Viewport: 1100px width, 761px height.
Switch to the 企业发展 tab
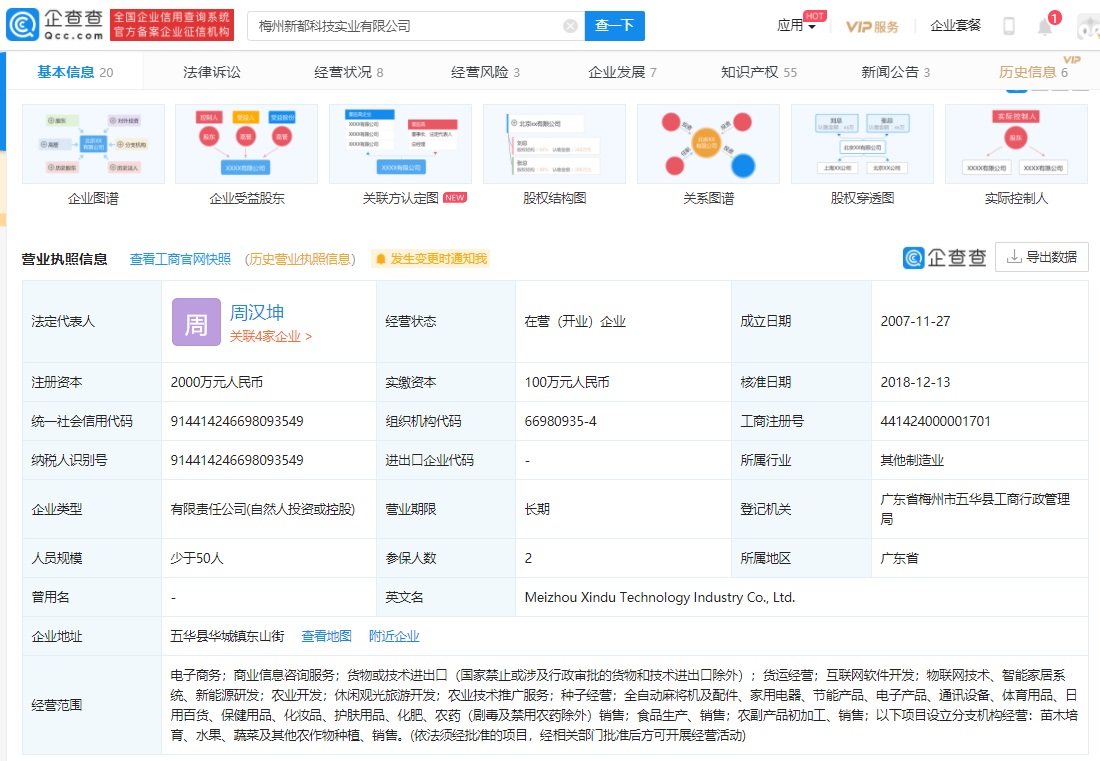click(x=622, y=72)
